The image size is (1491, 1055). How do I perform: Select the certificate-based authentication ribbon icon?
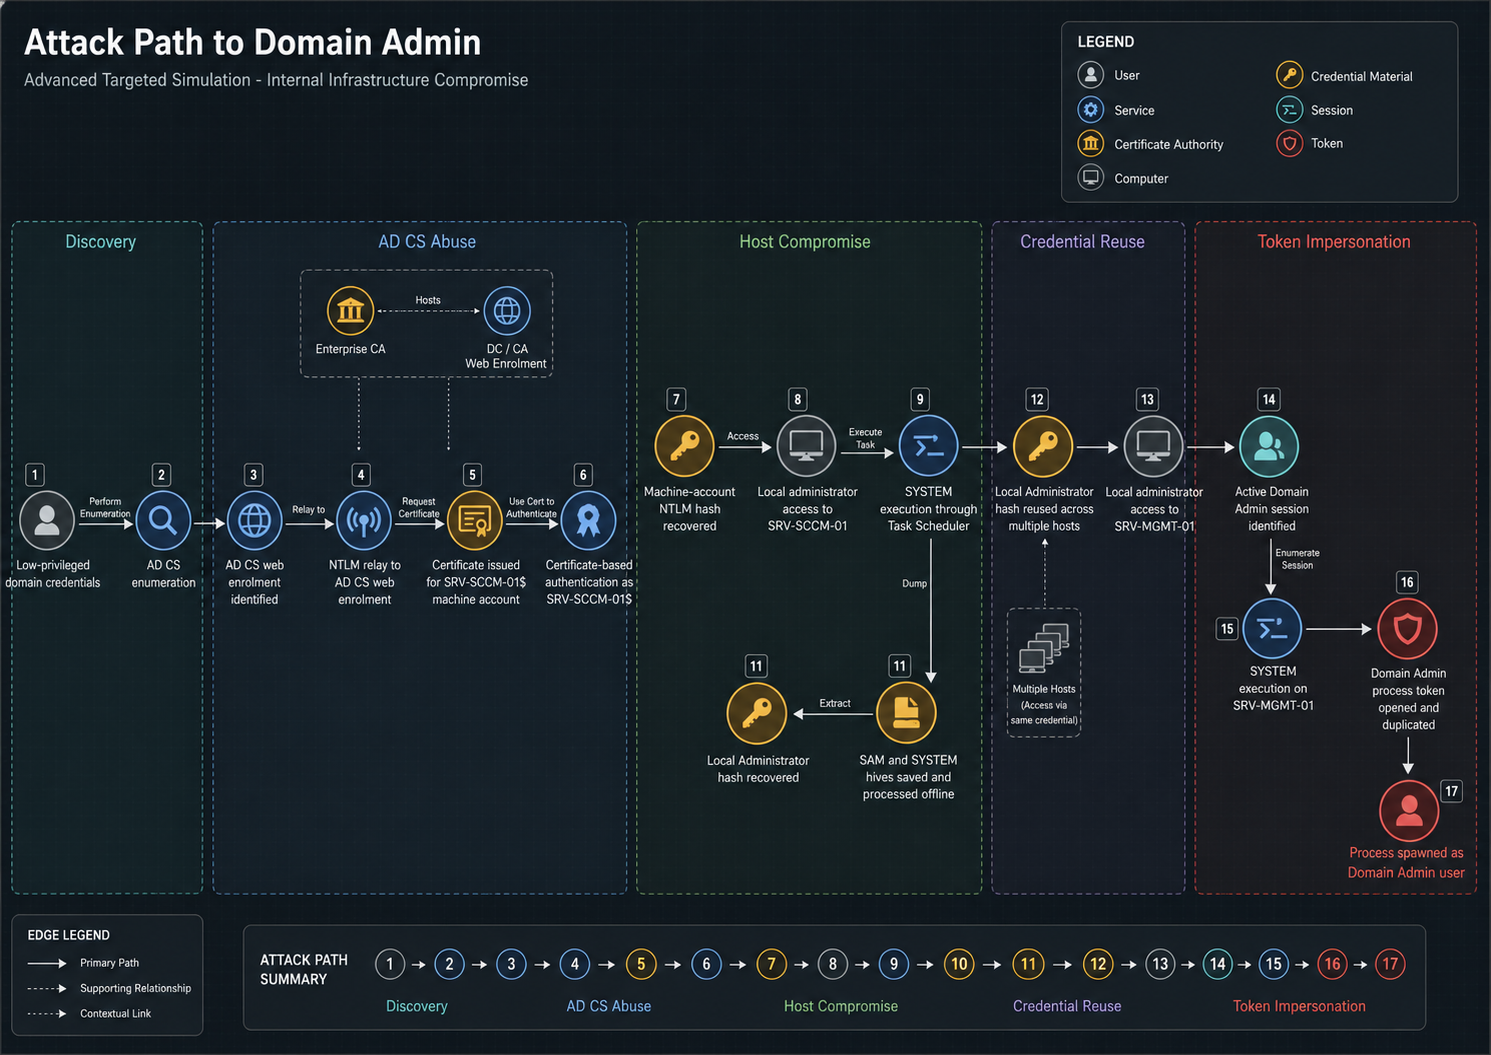point(589,520)
